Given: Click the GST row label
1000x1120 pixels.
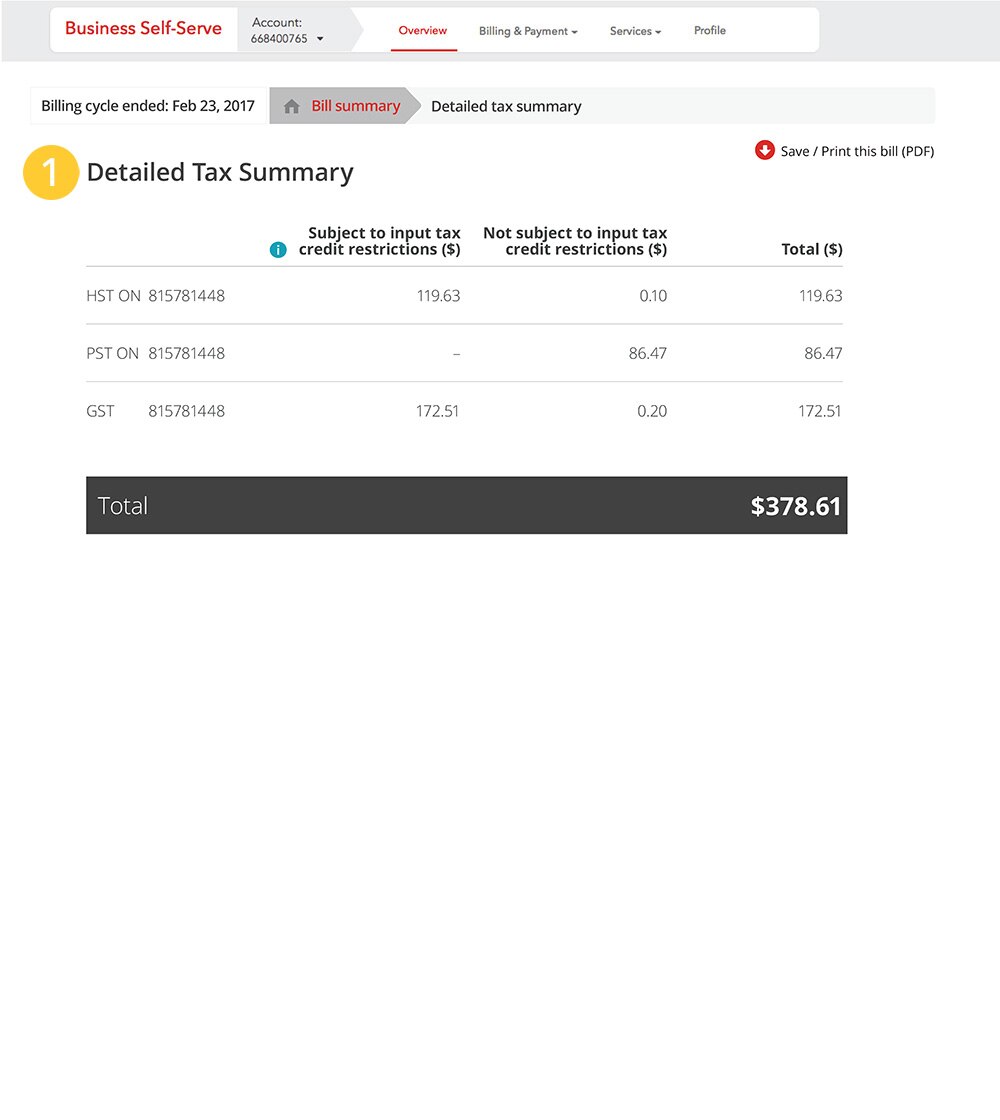Looking at the screenshot, I should click(101, 411).
